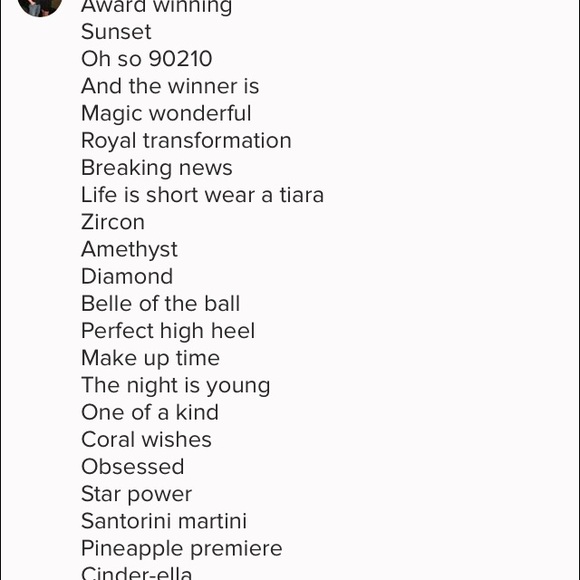Select the 'Royal transformation' entry
Image resolution: width=580 pixels, height=580 pixels.
point(186,141)
